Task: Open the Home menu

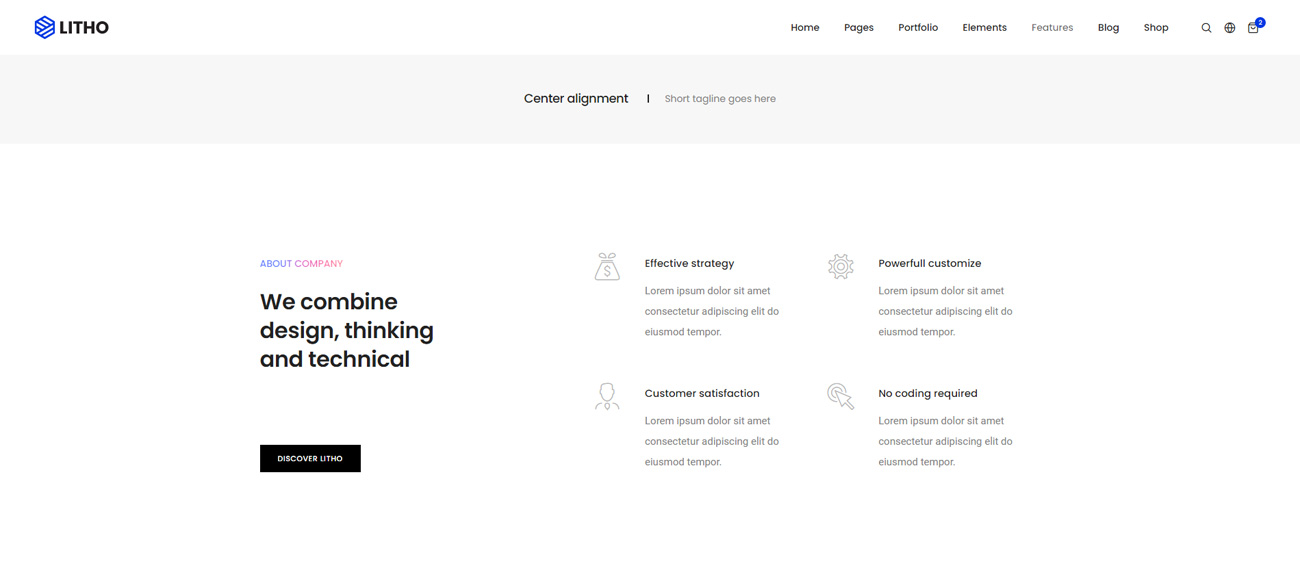Action: 805,28
